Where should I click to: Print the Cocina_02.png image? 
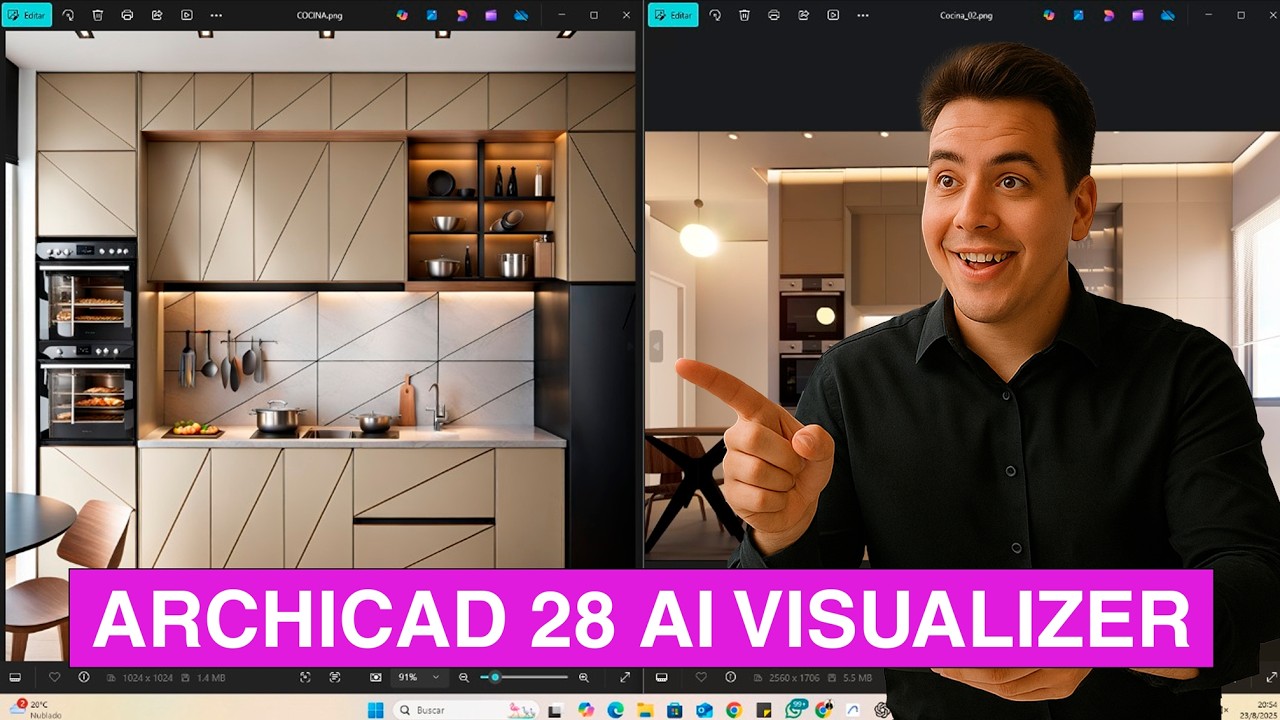coord(774,15)
